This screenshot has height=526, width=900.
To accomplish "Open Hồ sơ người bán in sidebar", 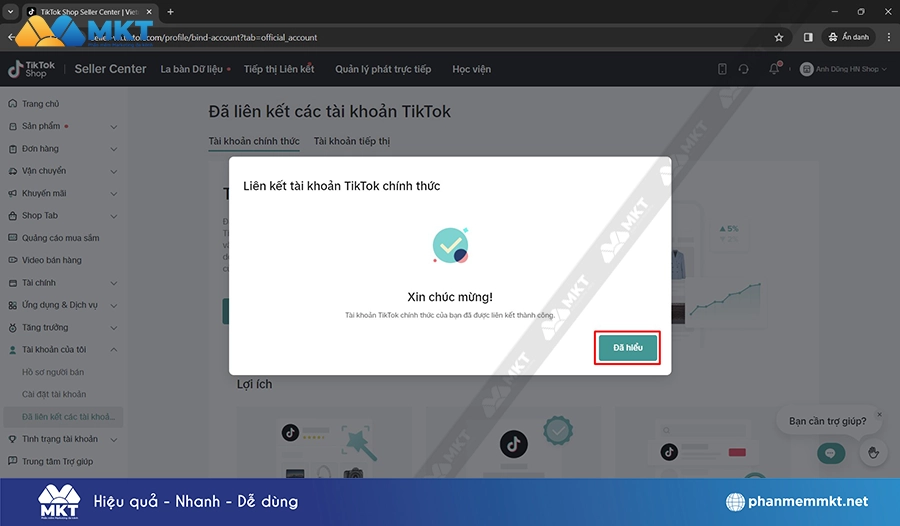I will tap(54, 372).
